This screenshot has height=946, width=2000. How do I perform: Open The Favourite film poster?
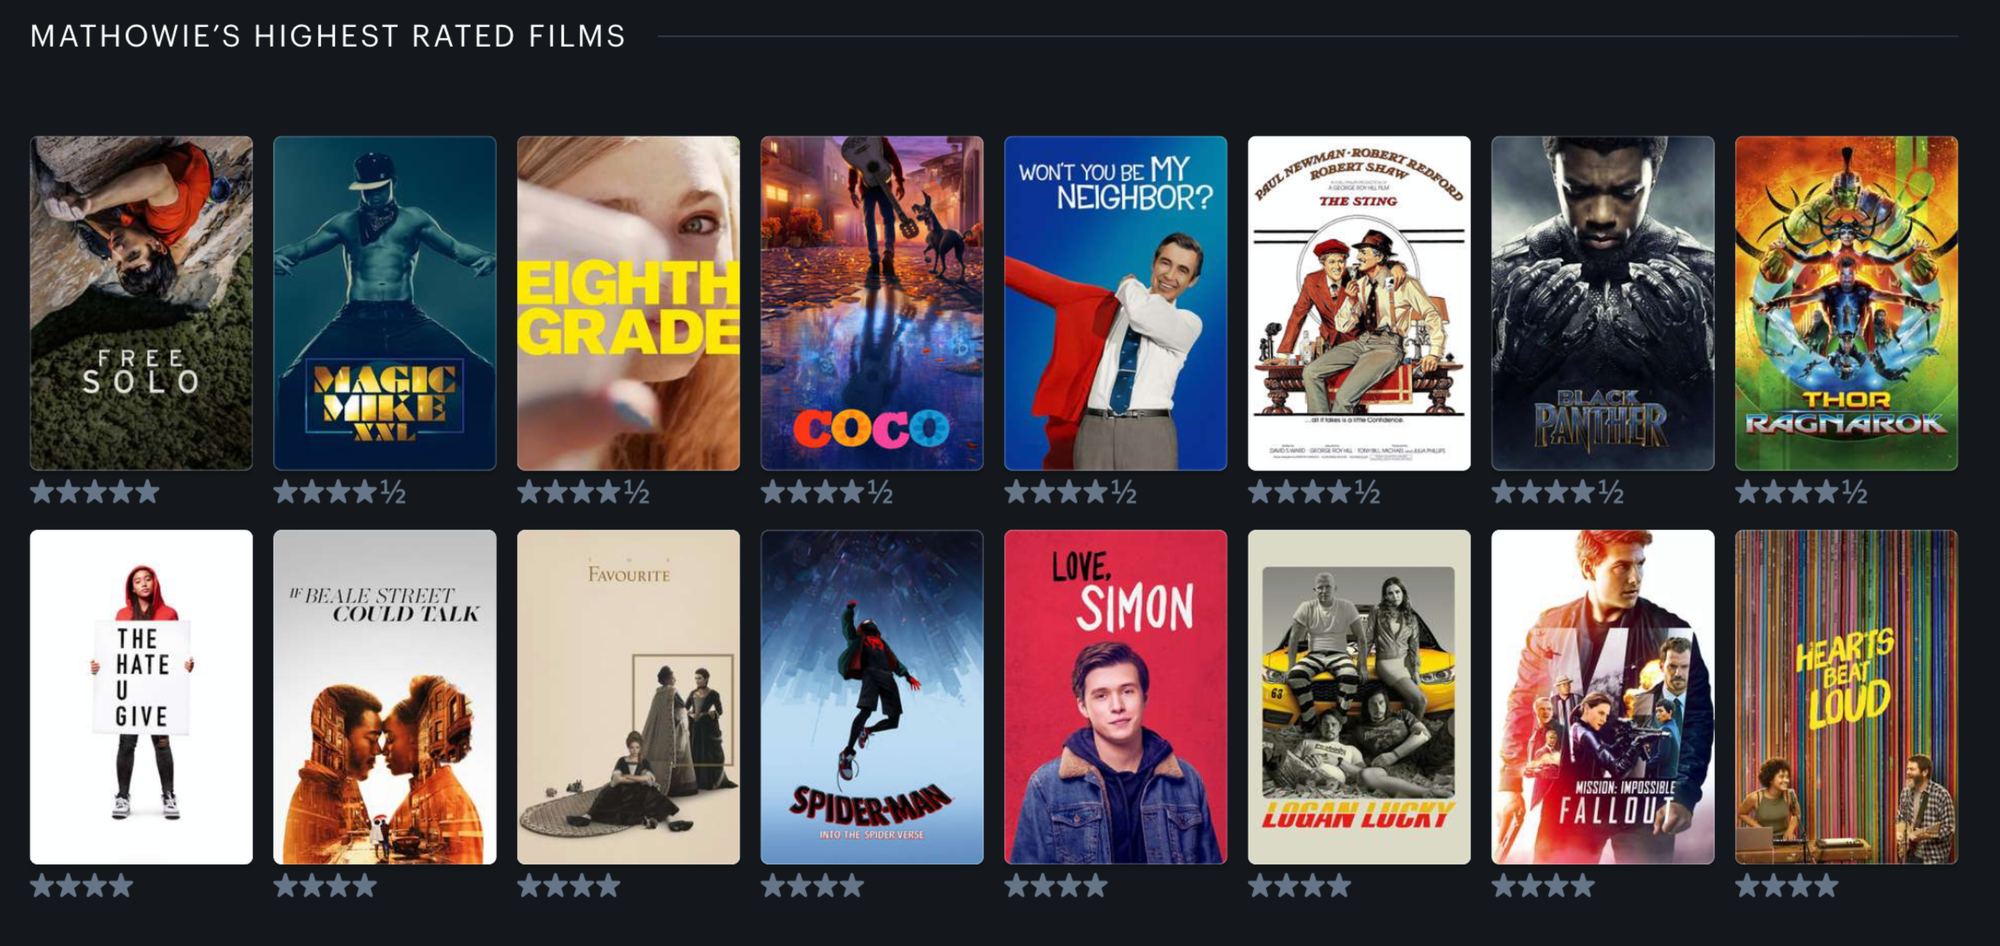[628, 697]
